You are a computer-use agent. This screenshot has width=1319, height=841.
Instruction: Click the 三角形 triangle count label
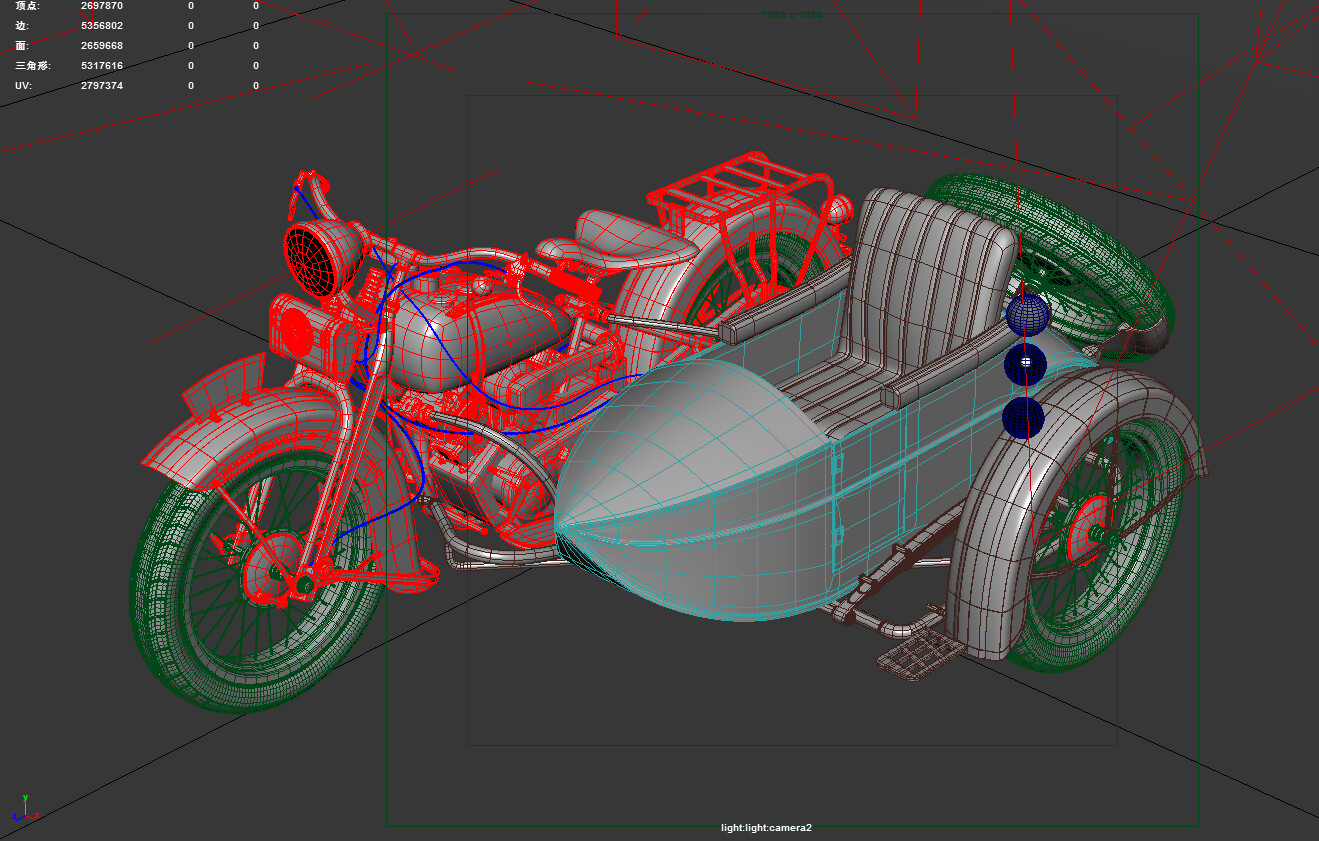[x=32, y=66]
